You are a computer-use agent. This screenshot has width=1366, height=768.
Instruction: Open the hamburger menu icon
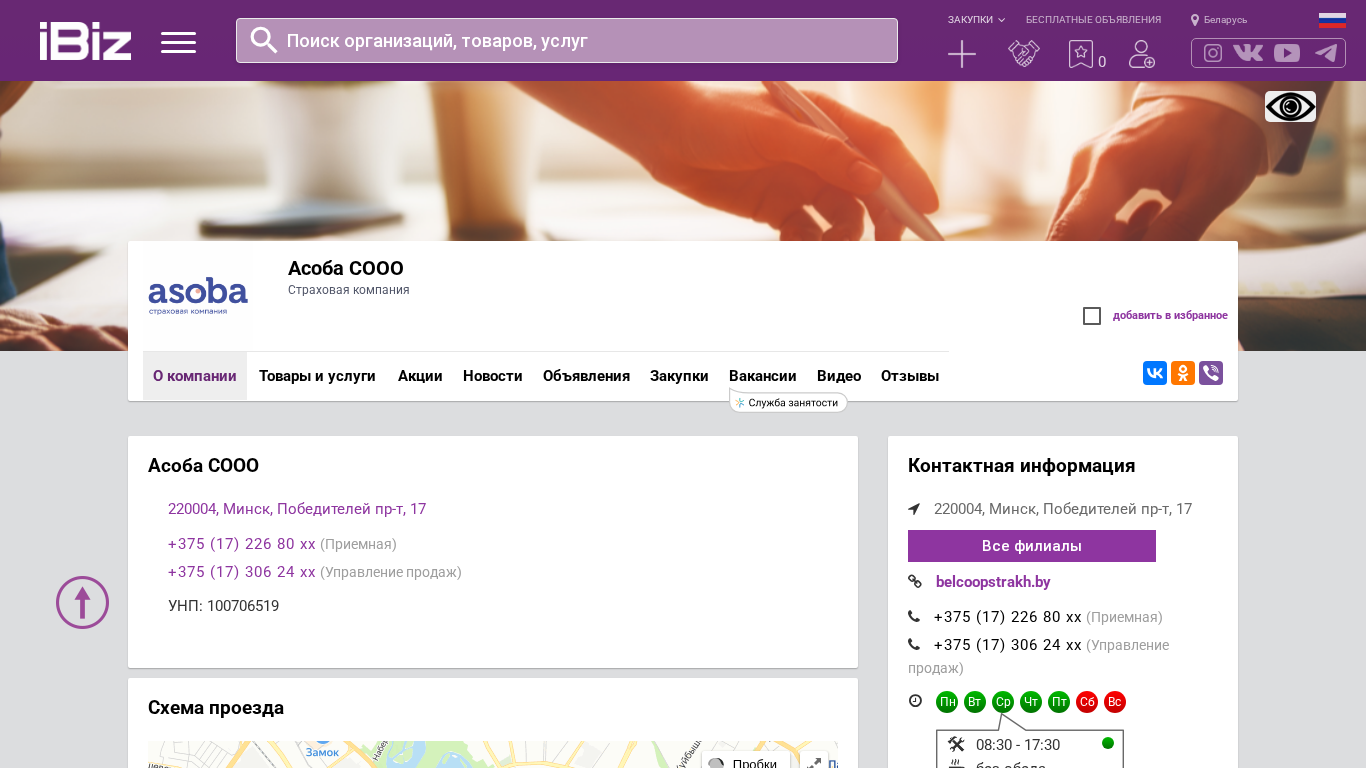[178, 42]
